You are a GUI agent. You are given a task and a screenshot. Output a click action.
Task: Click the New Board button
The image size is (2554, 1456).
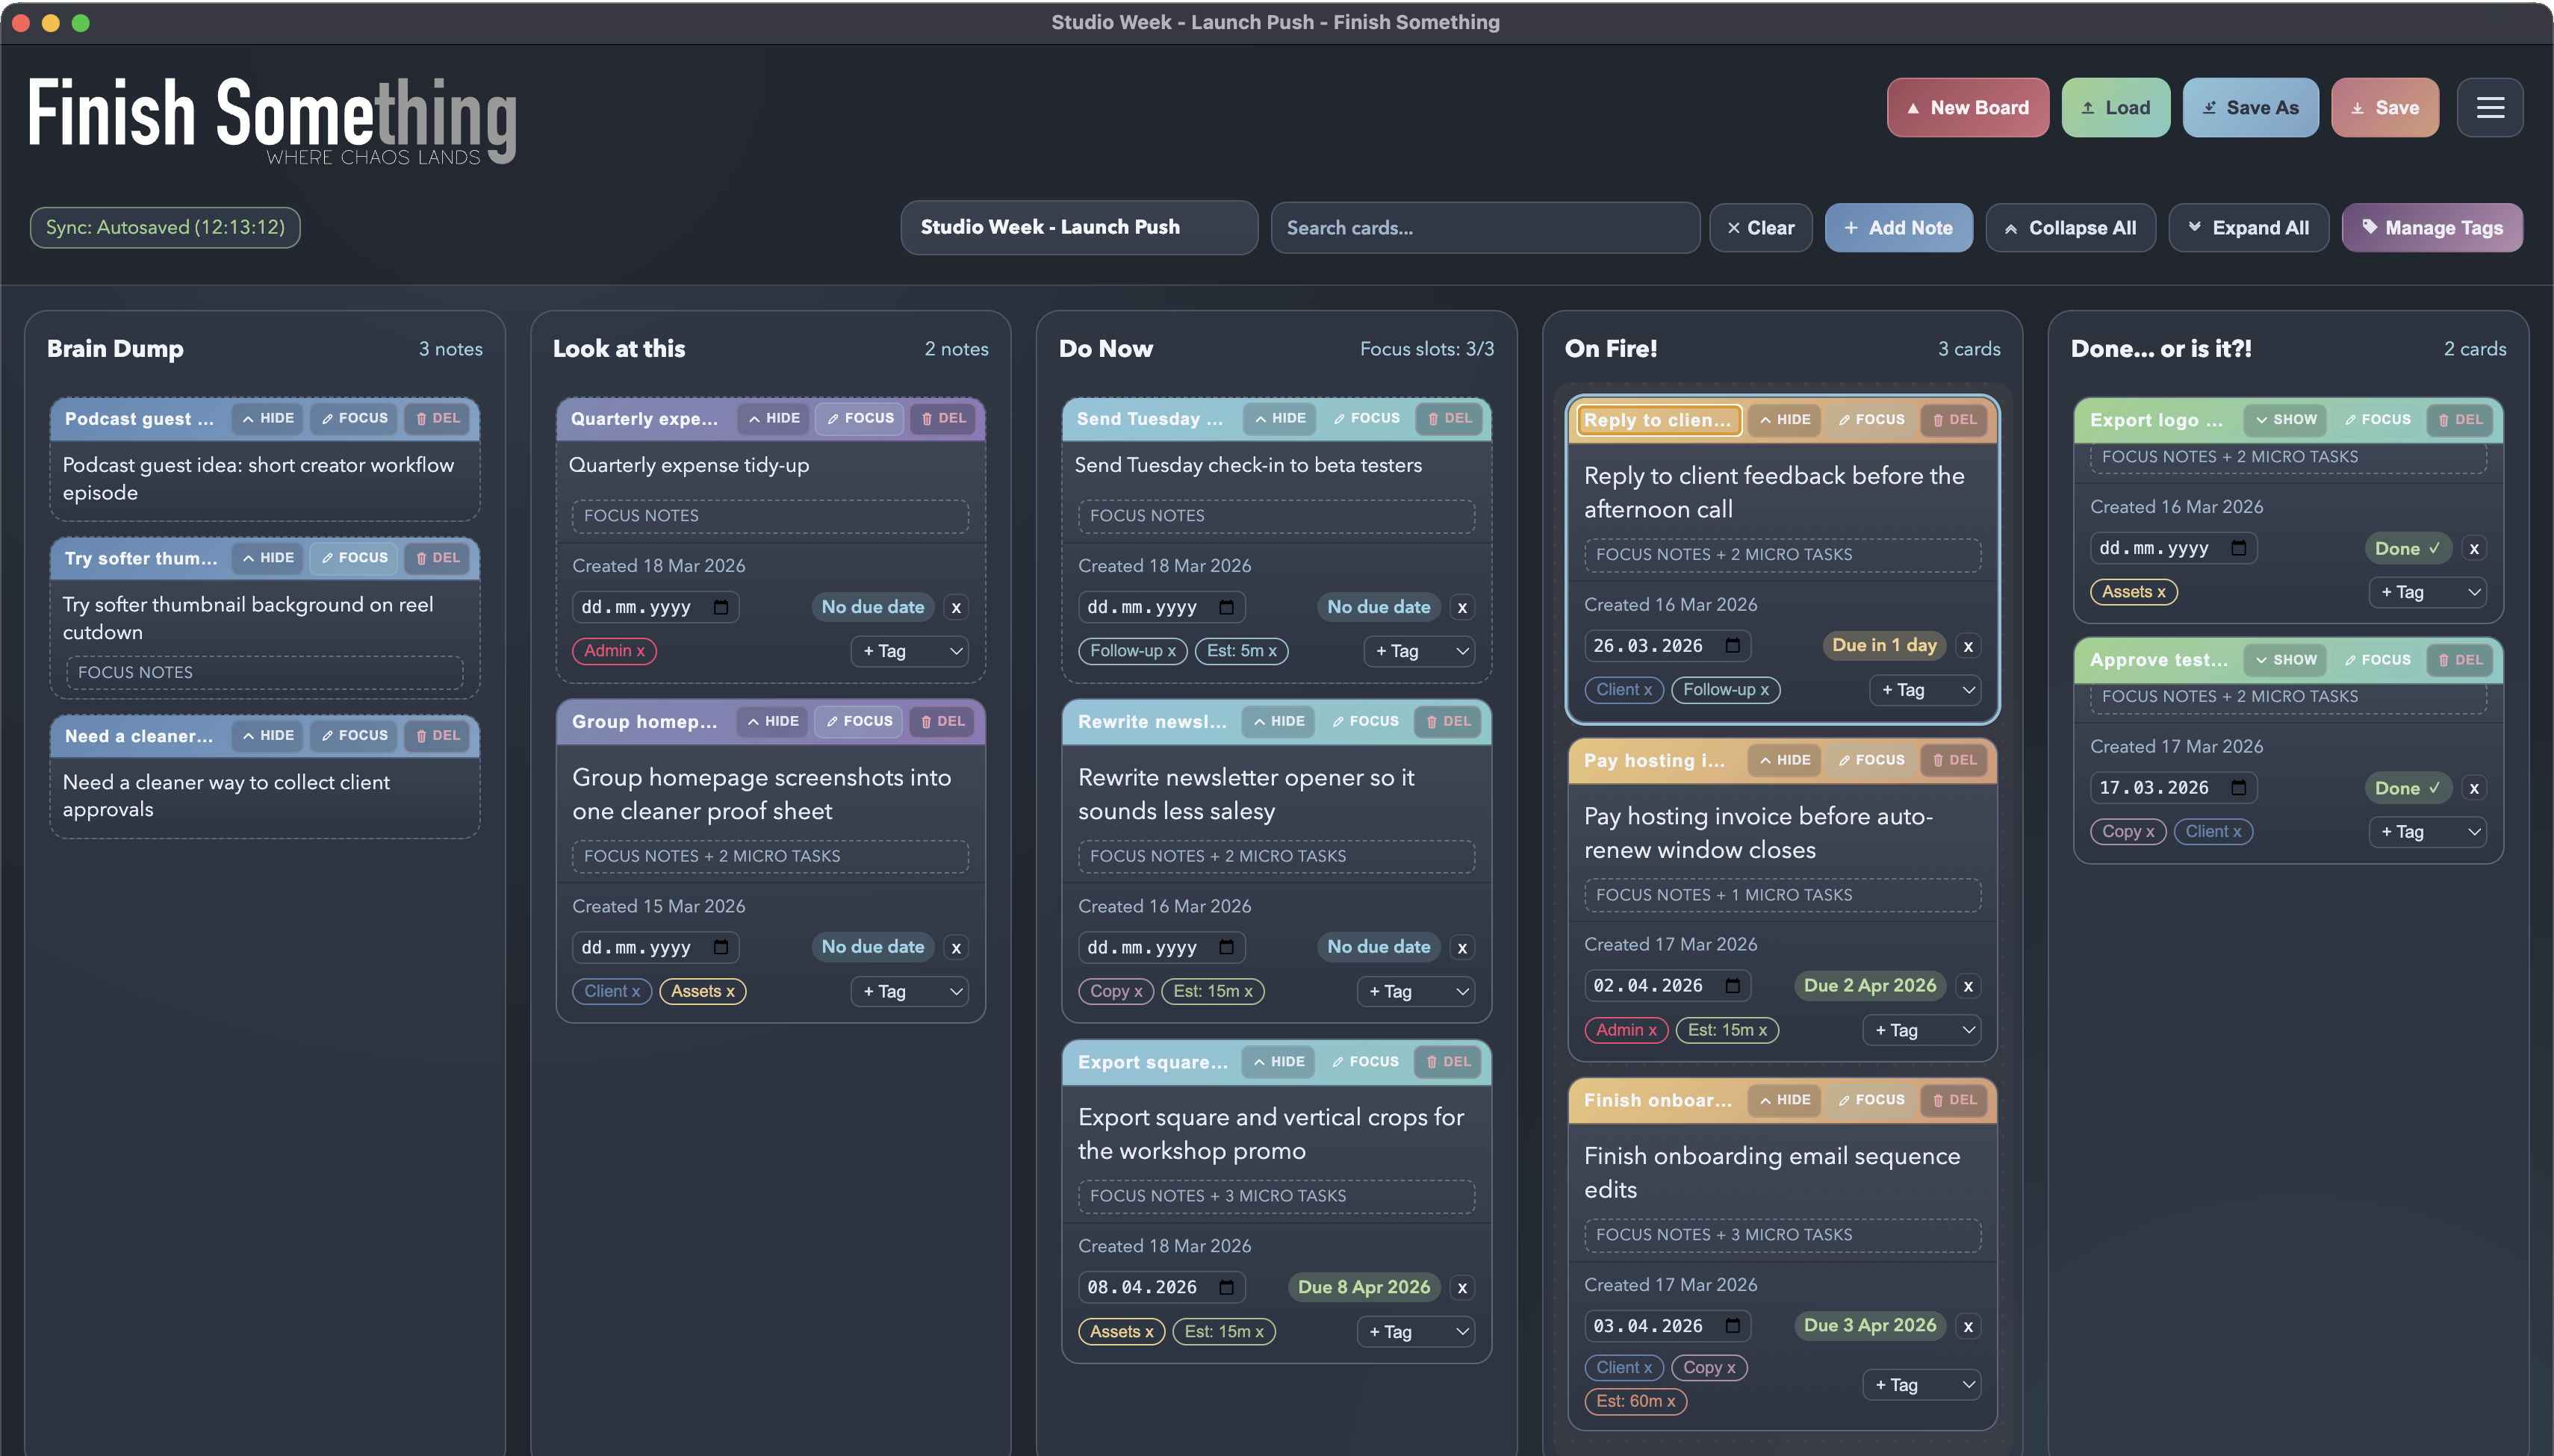[x=1967, y=107]
